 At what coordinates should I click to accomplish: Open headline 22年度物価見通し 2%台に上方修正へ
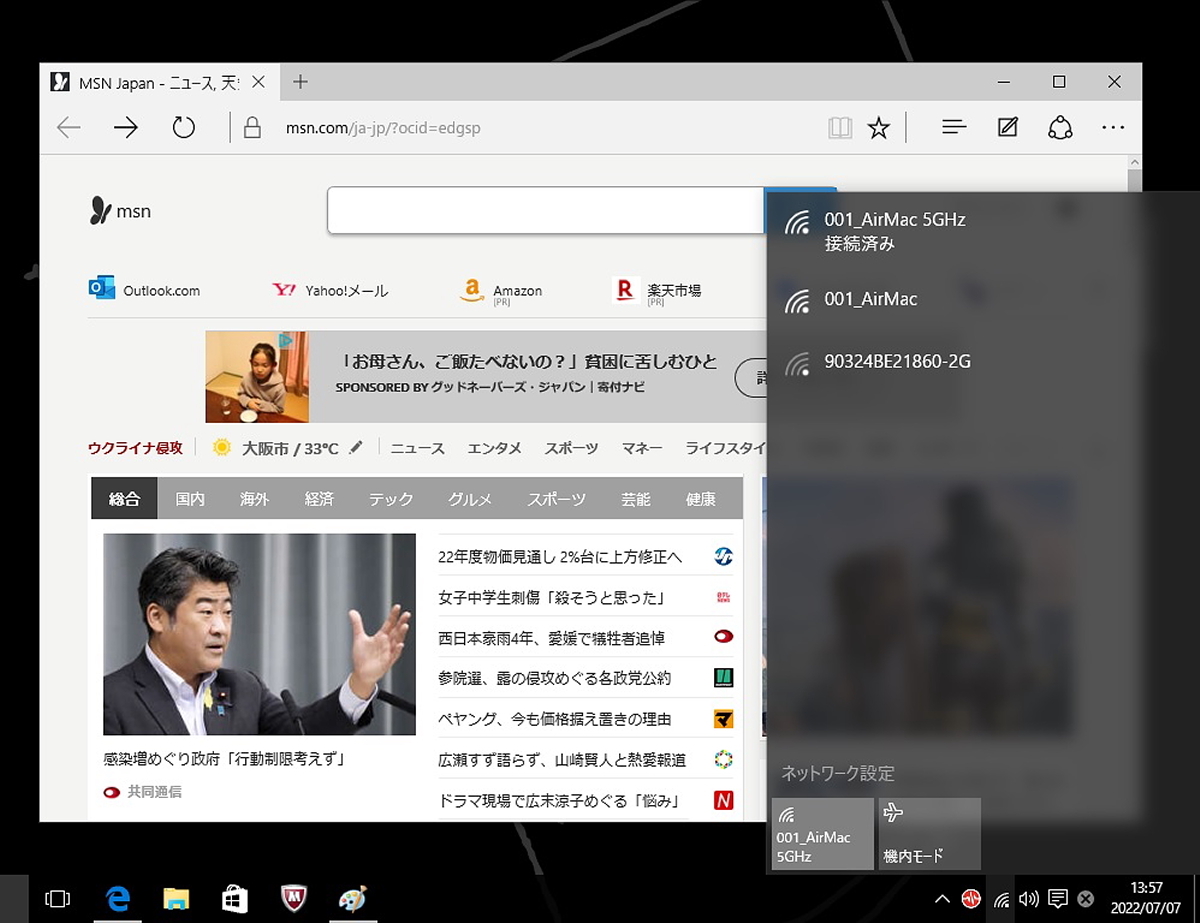point(560,557)
